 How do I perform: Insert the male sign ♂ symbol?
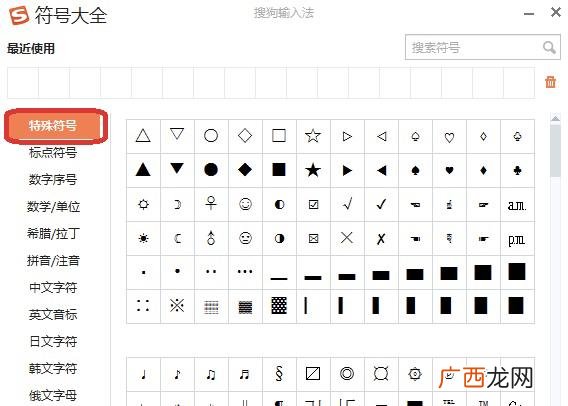click(211, 238)
